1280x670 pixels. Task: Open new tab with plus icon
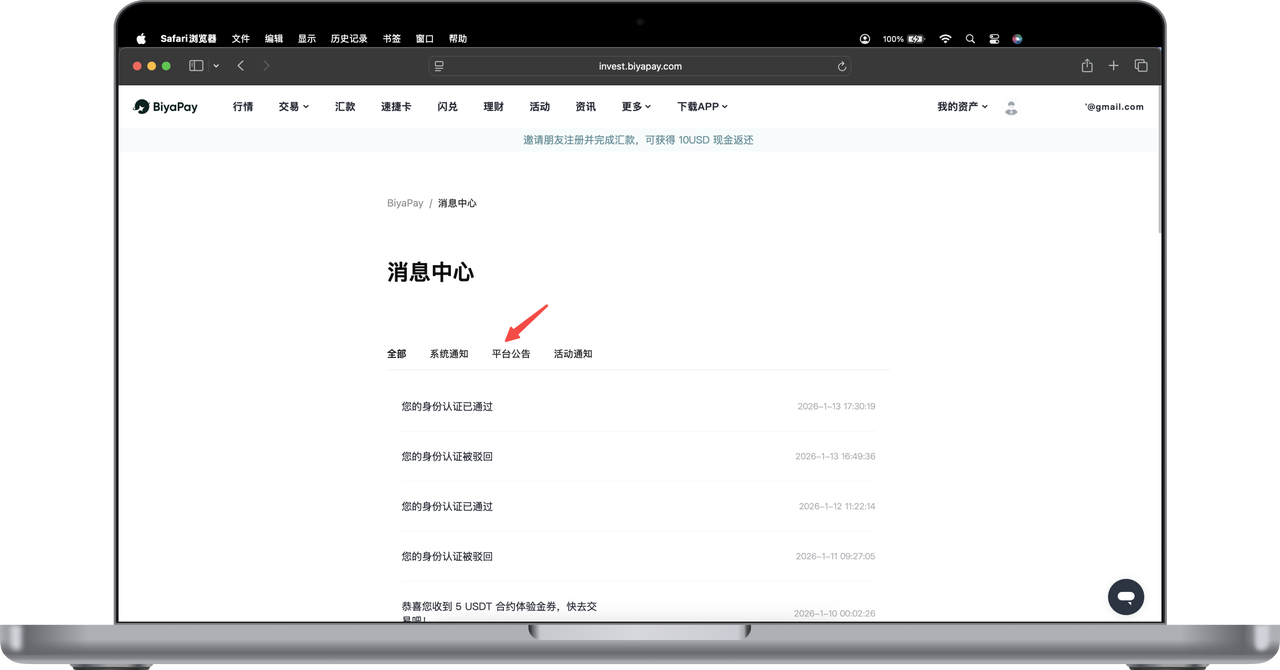1113,66
